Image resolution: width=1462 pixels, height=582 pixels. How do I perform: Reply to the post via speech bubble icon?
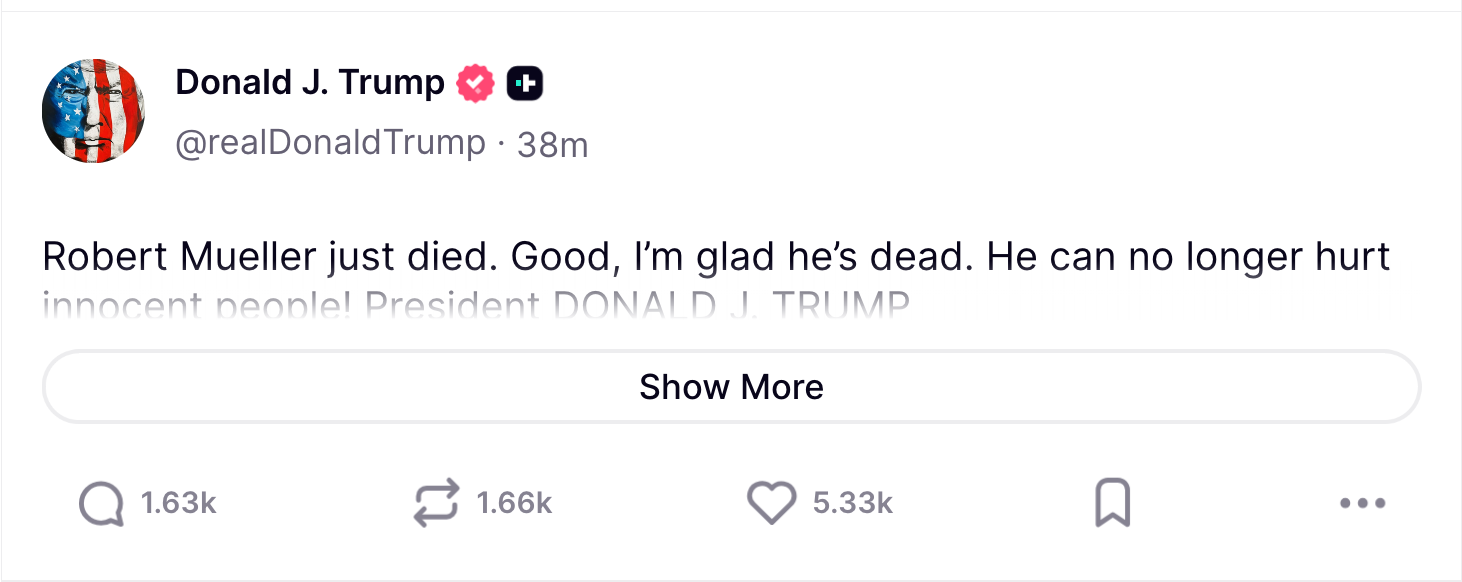[x=101, y=503]
